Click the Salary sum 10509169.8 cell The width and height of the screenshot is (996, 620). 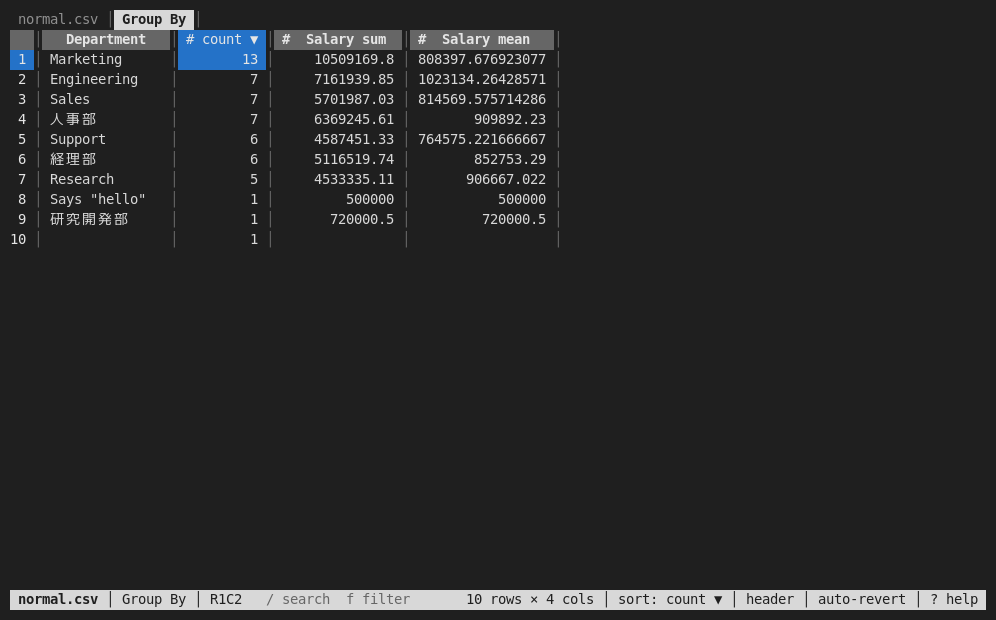point(338,60)
